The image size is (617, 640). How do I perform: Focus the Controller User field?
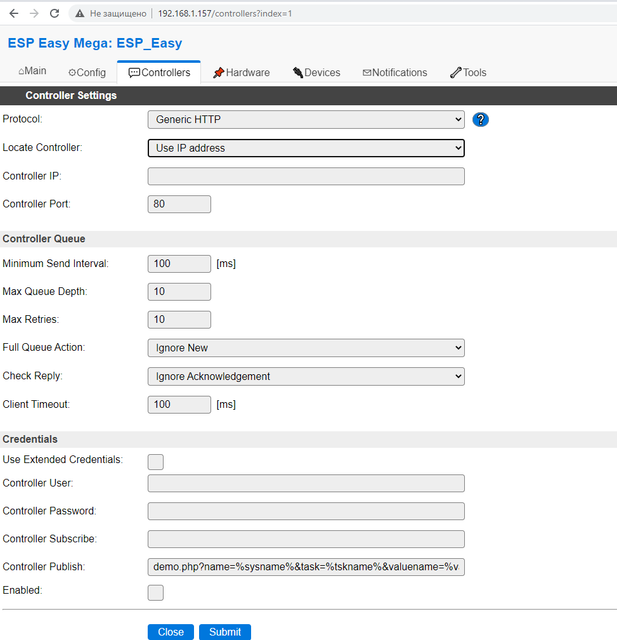pyautogui.click(x=306, y=483)
